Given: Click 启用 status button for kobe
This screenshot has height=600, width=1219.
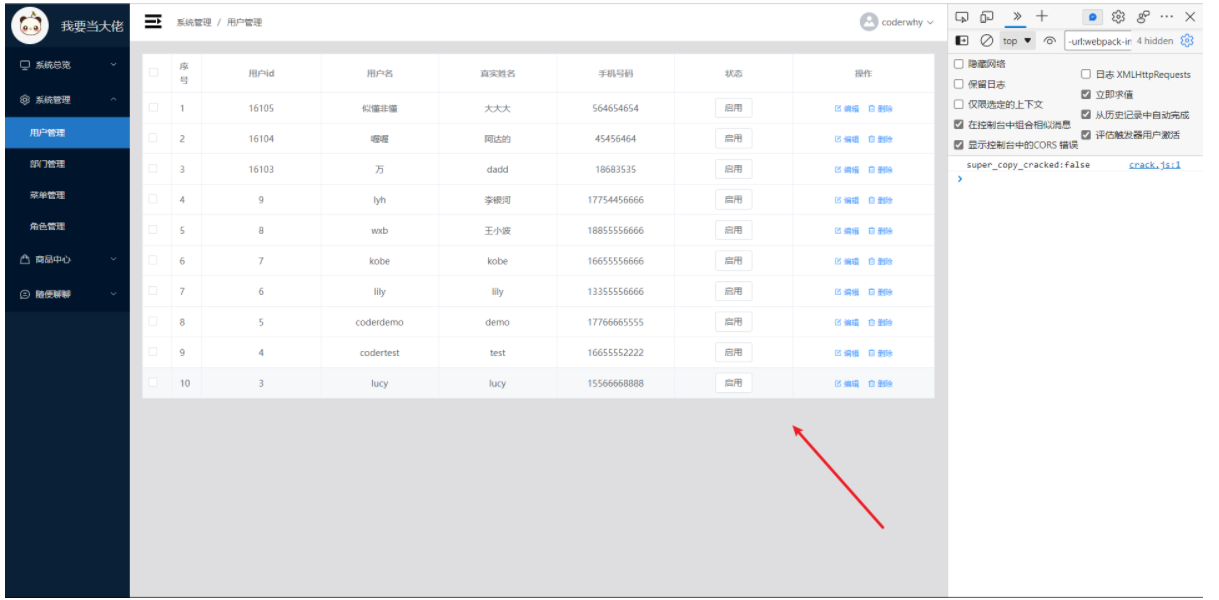Looking at the screenshot, I should (733, 261).
